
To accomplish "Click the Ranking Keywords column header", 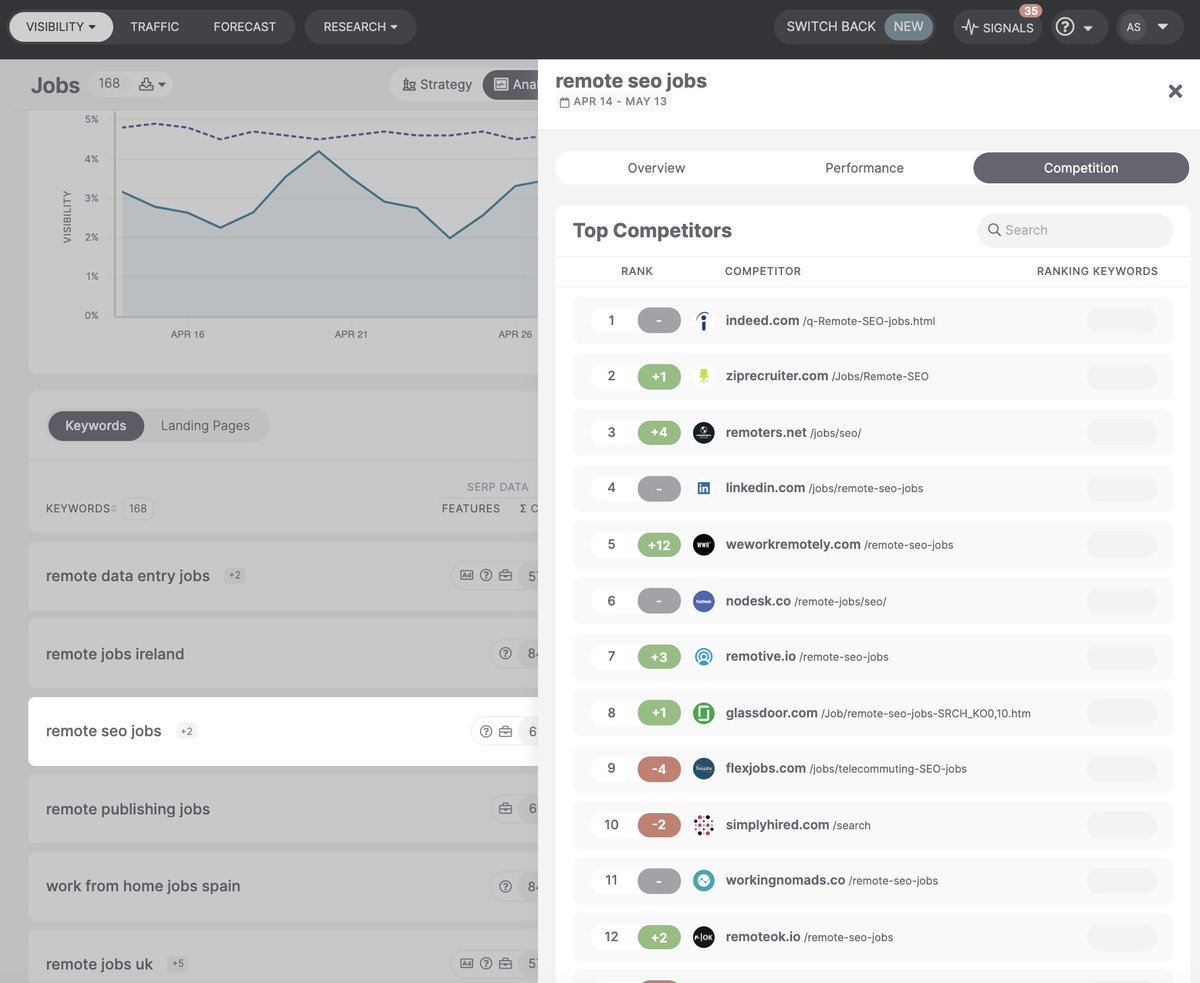I will point(1097,271).
